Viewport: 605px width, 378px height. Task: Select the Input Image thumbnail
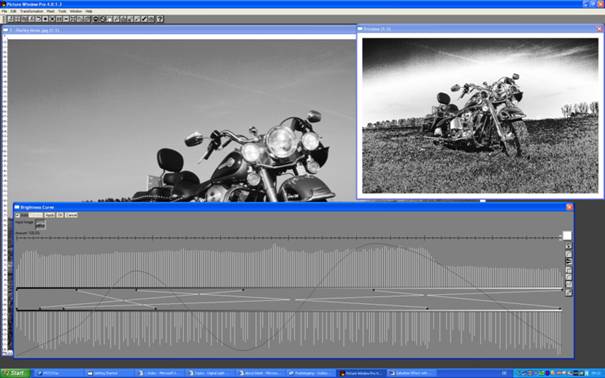41,225
